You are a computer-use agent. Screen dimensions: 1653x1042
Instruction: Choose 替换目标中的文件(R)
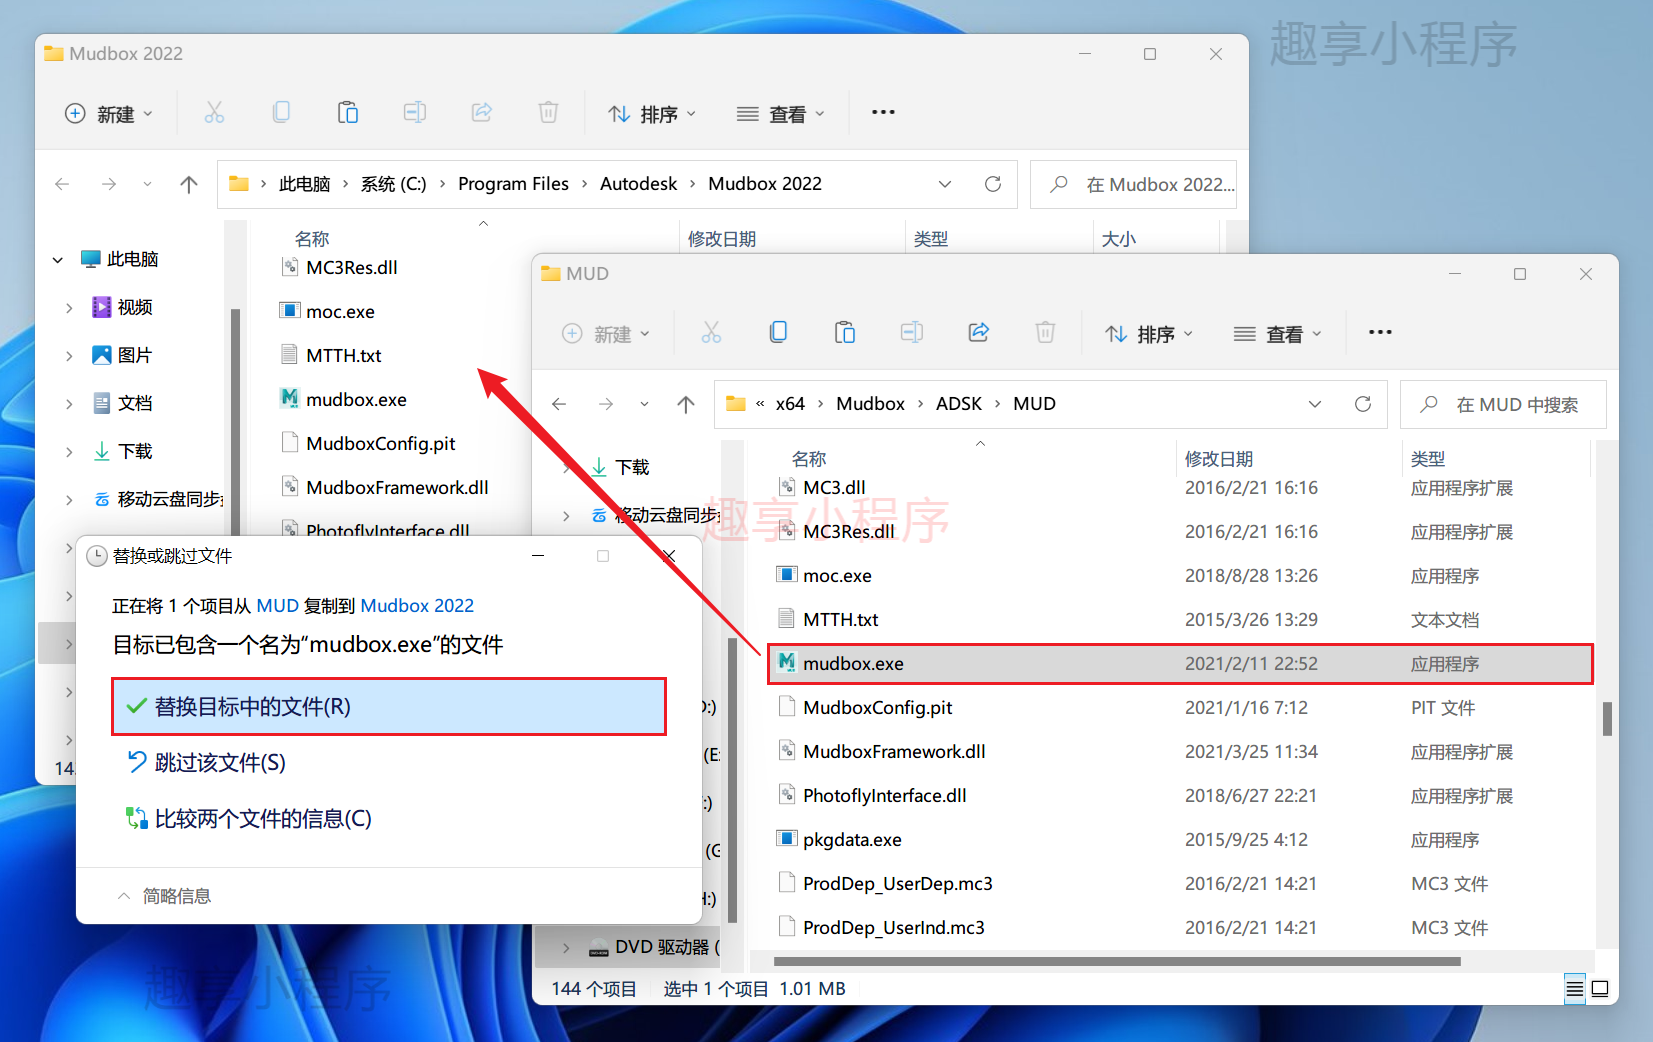[389, 707]
